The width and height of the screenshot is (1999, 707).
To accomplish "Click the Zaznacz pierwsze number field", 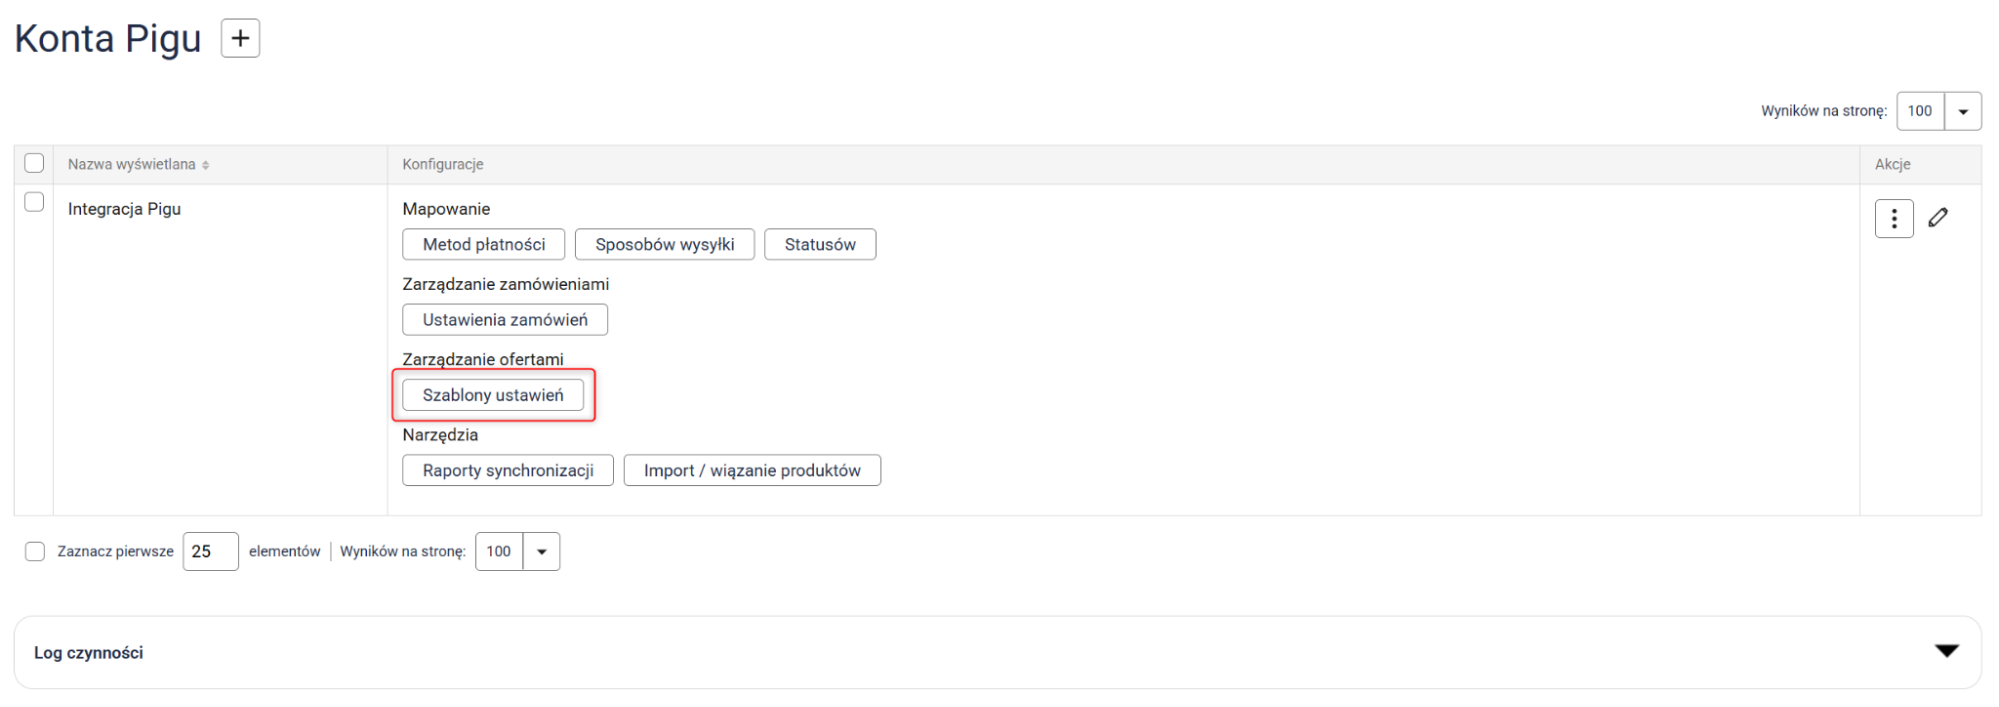I will 210,552.
